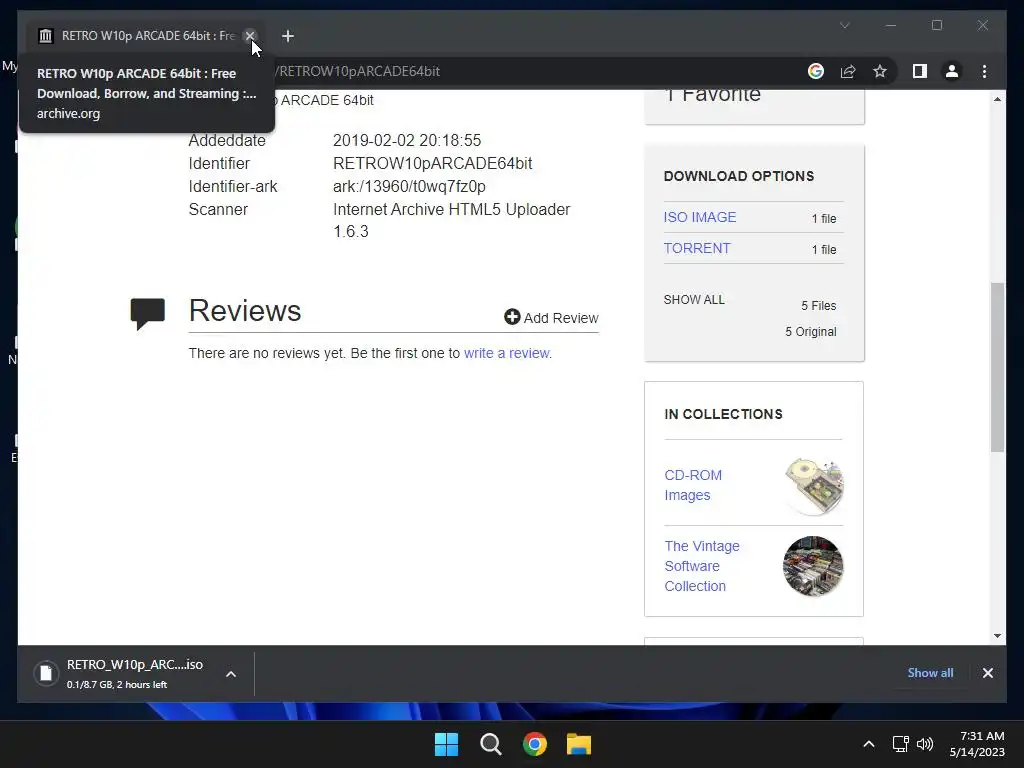
Task: Click the archive.org tab favicon
Action: (x=45, y=36)
